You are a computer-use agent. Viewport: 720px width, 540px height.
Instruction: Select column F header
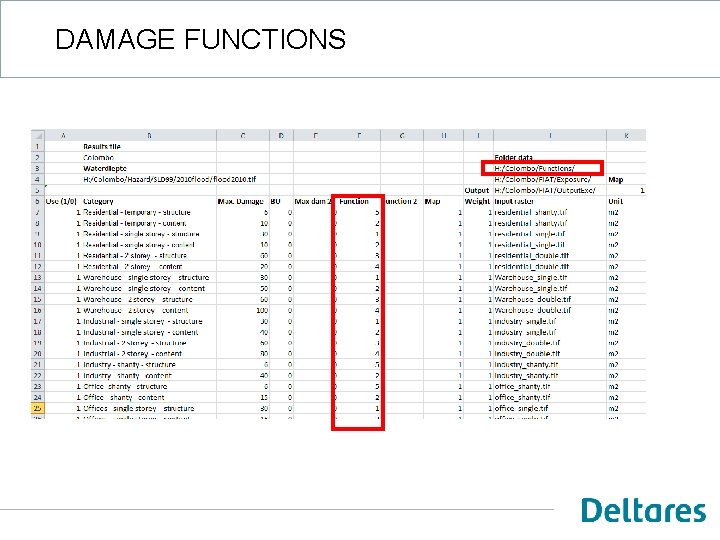(359, 135)
